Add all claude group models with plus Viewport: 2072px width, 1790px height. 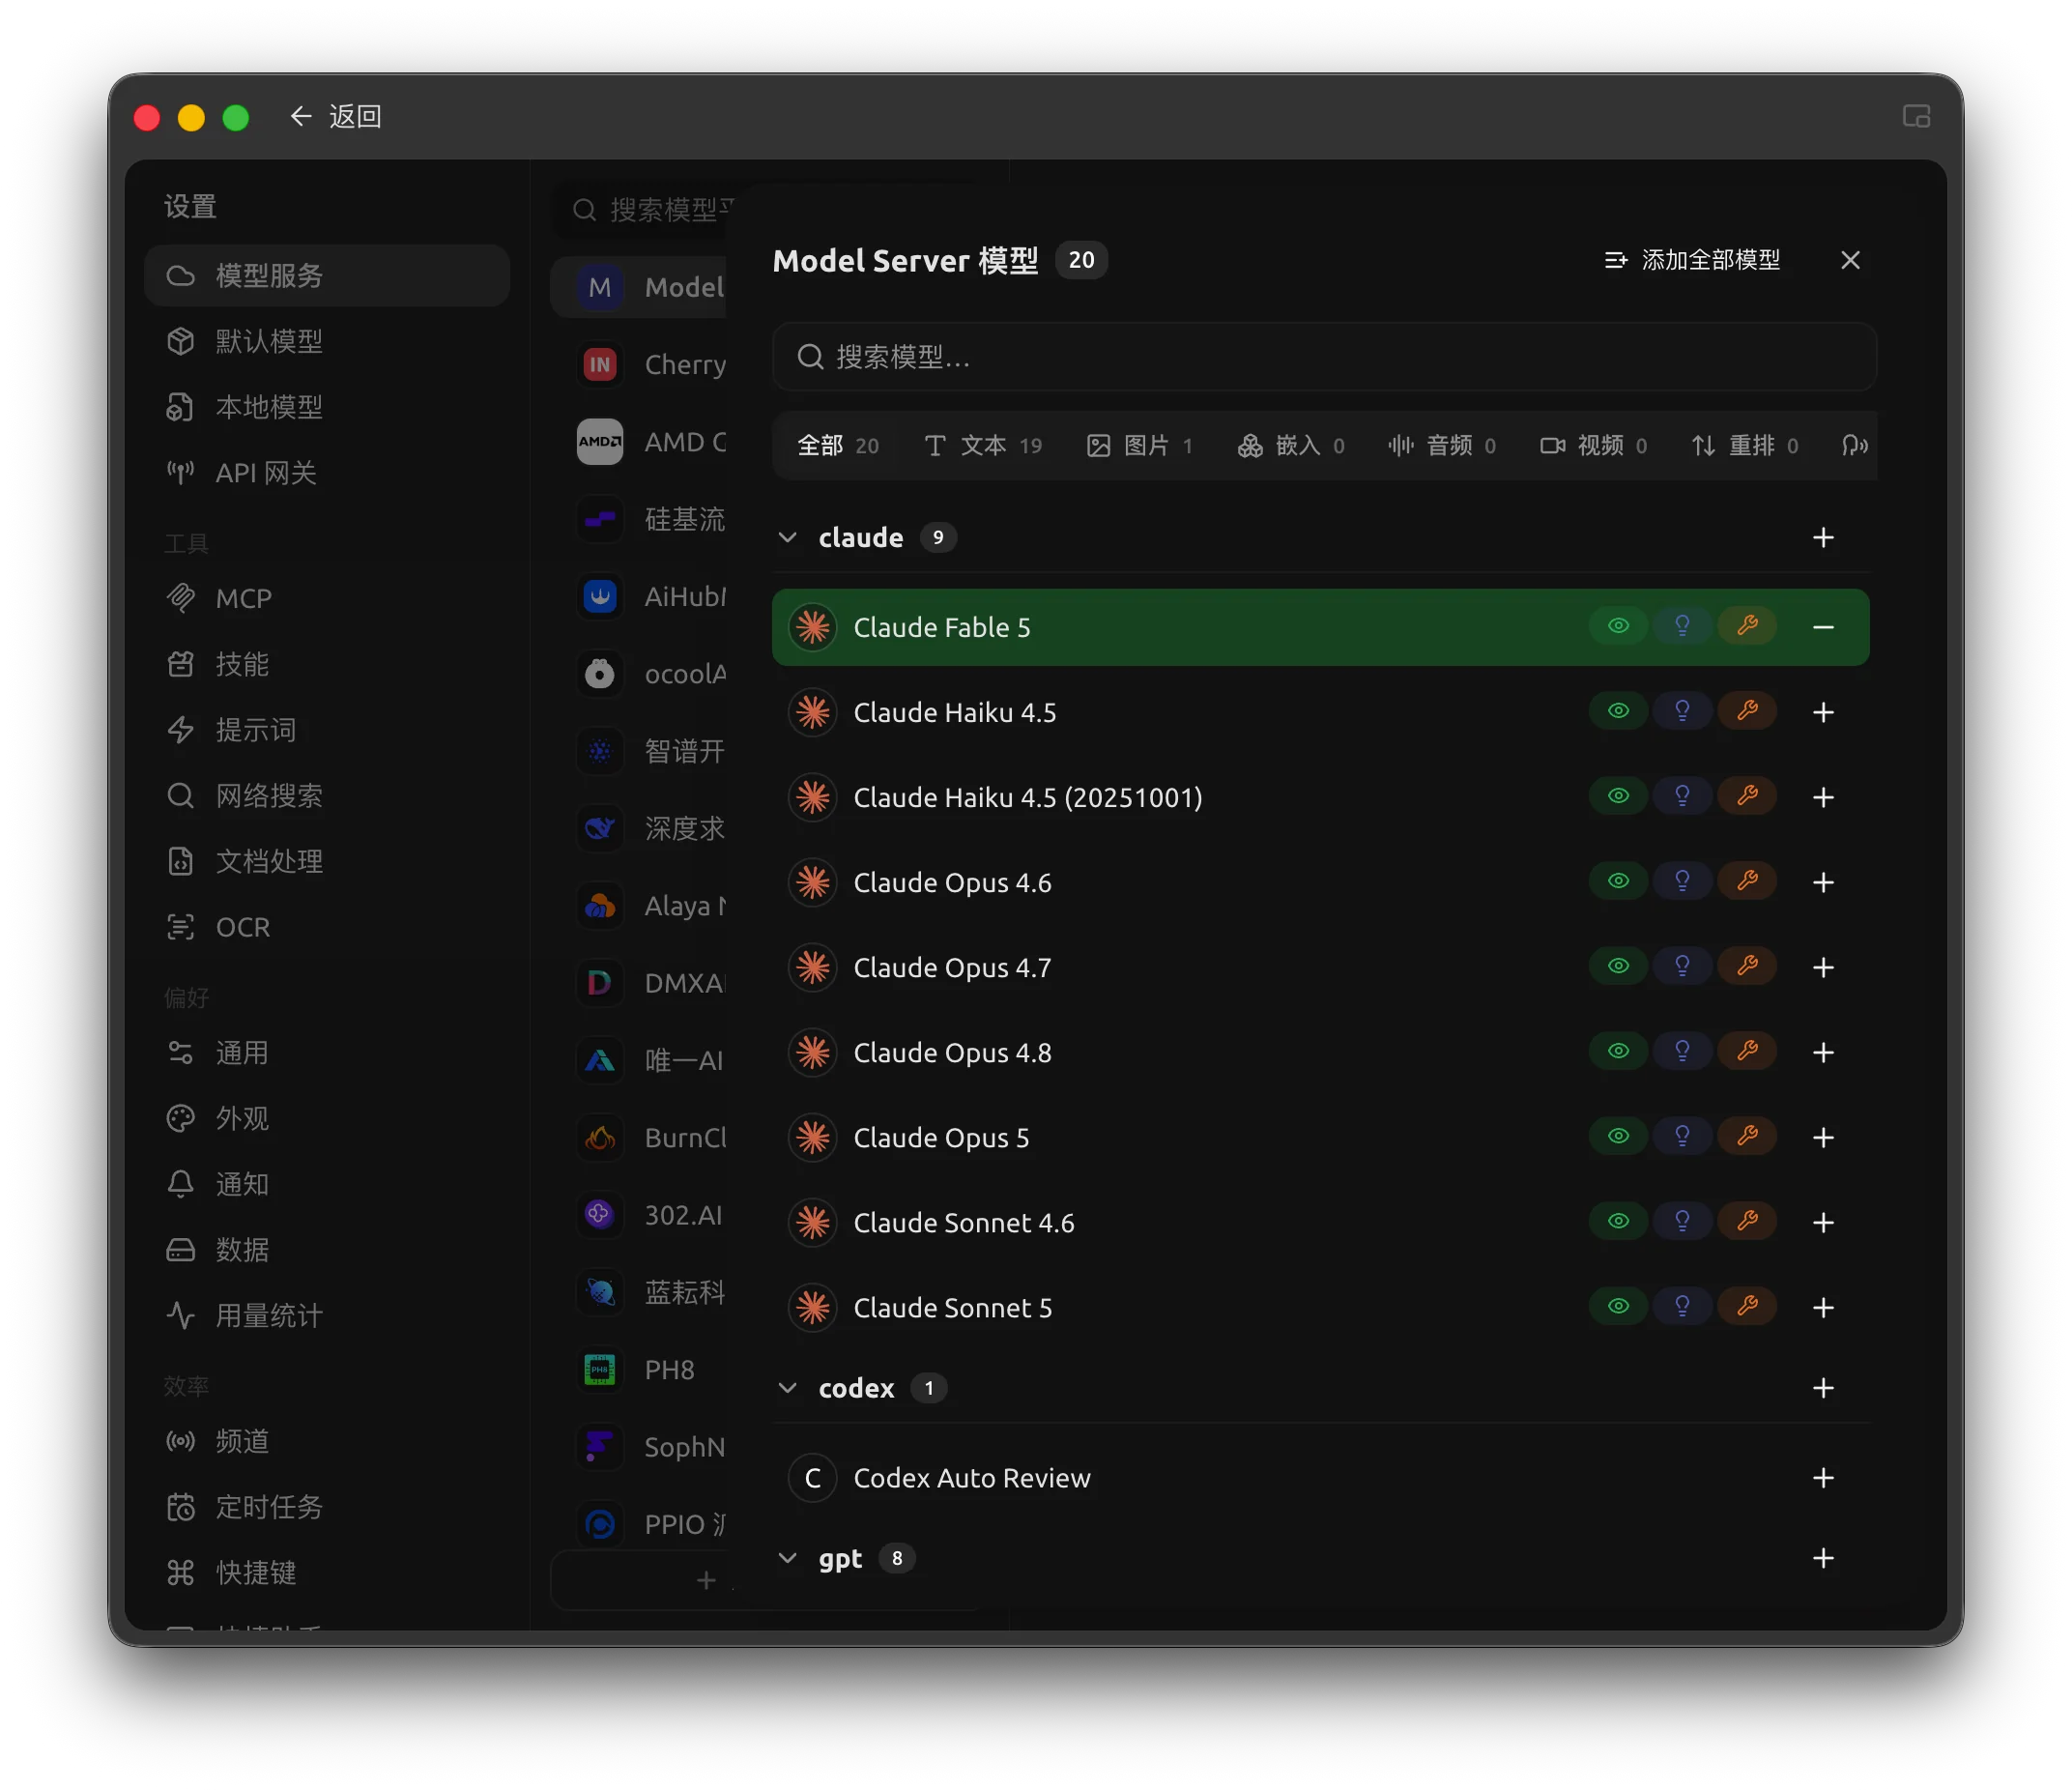1823,537
